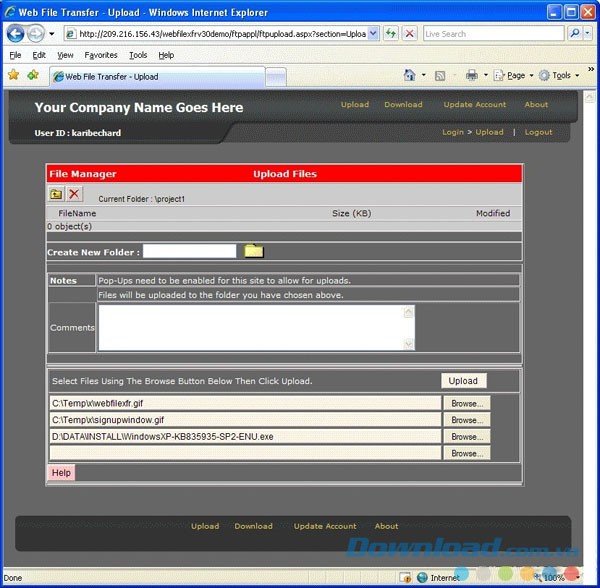This screenshot has width=600, height=588.
Task: Click the Logout link
Action: [538, 132]
